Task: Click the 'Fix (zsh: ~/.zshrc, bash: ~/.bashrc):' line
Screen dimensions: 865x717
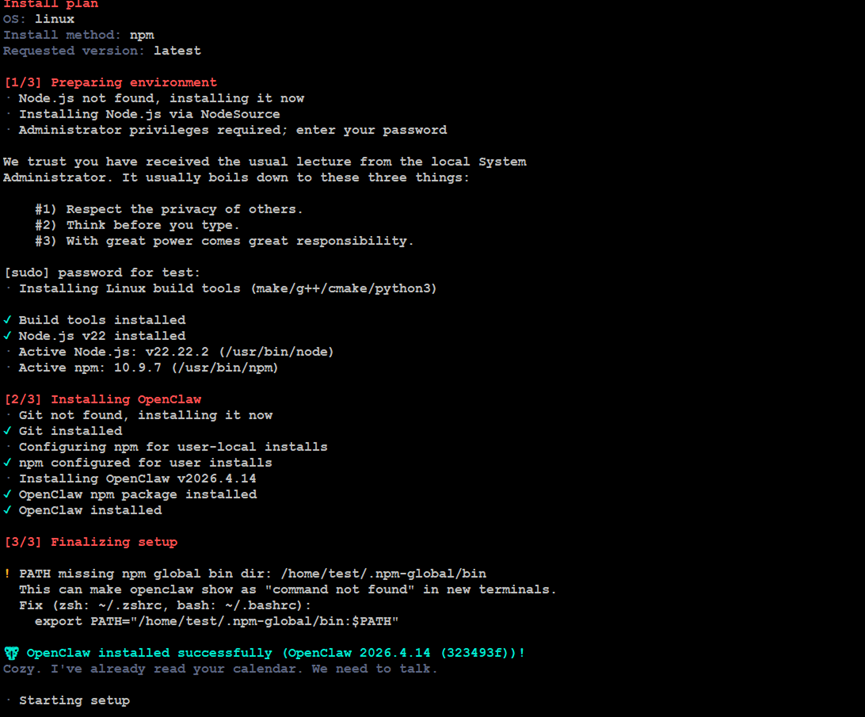Action: (x=165, y=606)
